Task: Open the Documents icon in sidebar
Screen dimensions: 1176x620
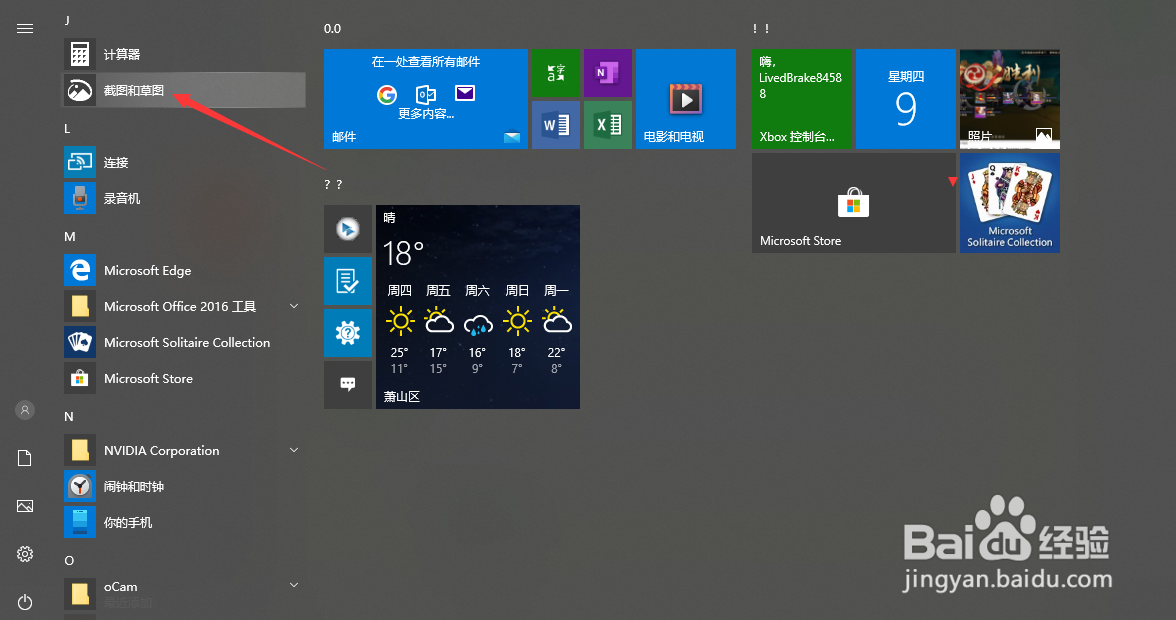Action: (x=25, y=458)
